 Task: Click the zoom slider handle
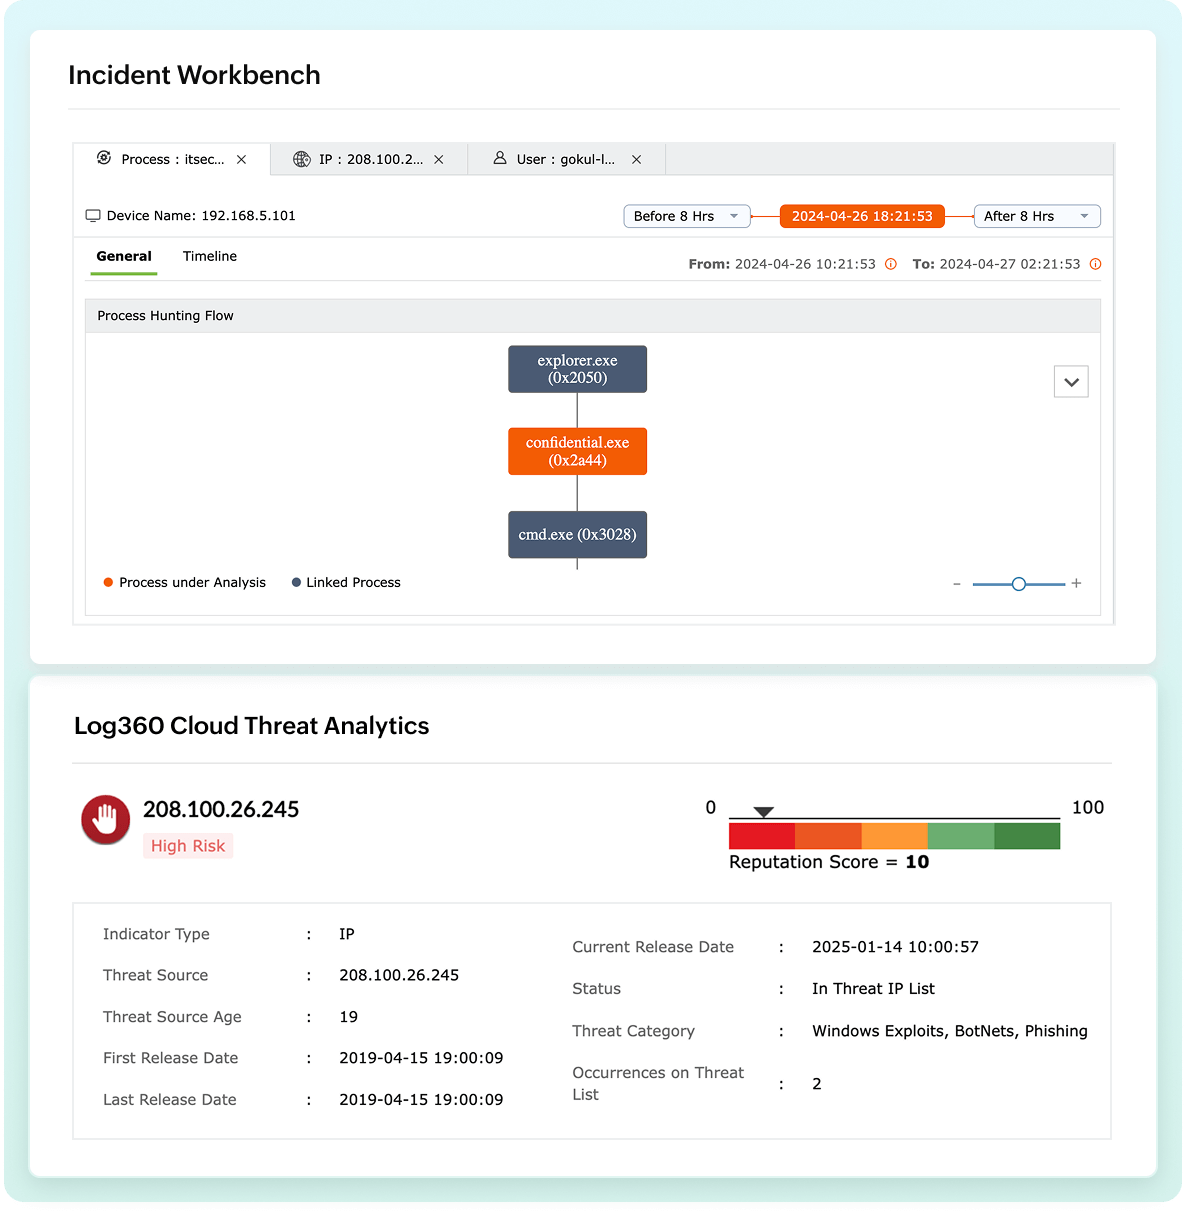[1019, 584]
